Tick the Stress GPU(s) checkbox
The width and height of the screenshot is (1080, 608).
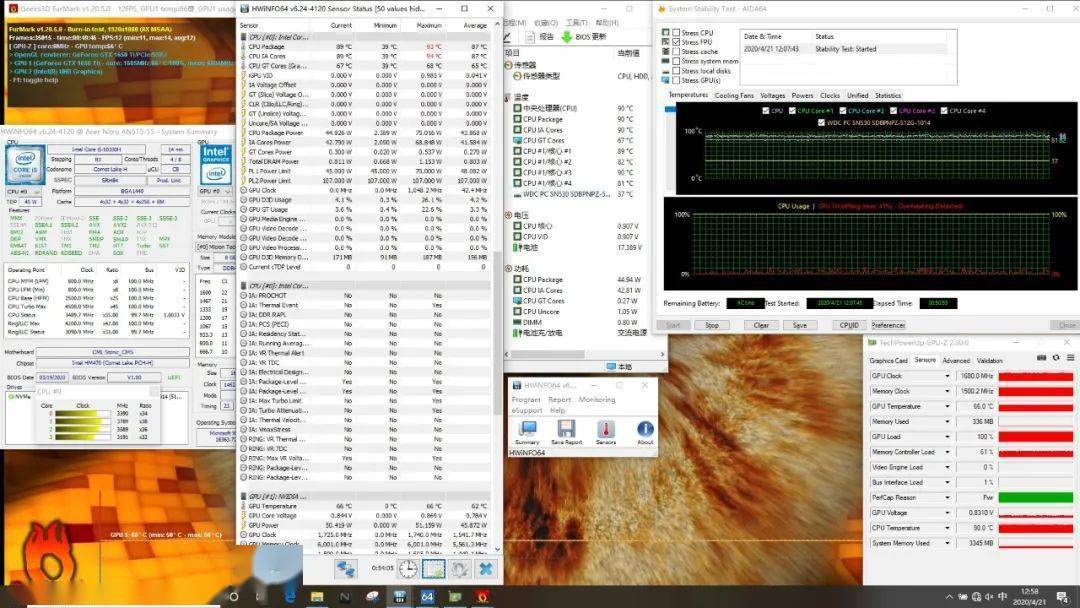[676, 80]
